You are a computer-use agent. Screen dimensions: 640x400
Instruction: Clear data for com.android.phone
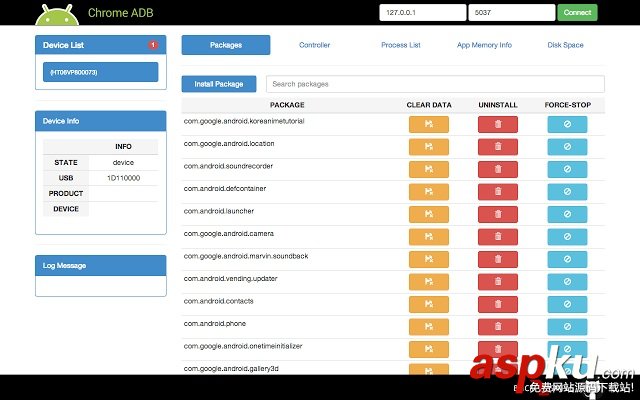429,327
